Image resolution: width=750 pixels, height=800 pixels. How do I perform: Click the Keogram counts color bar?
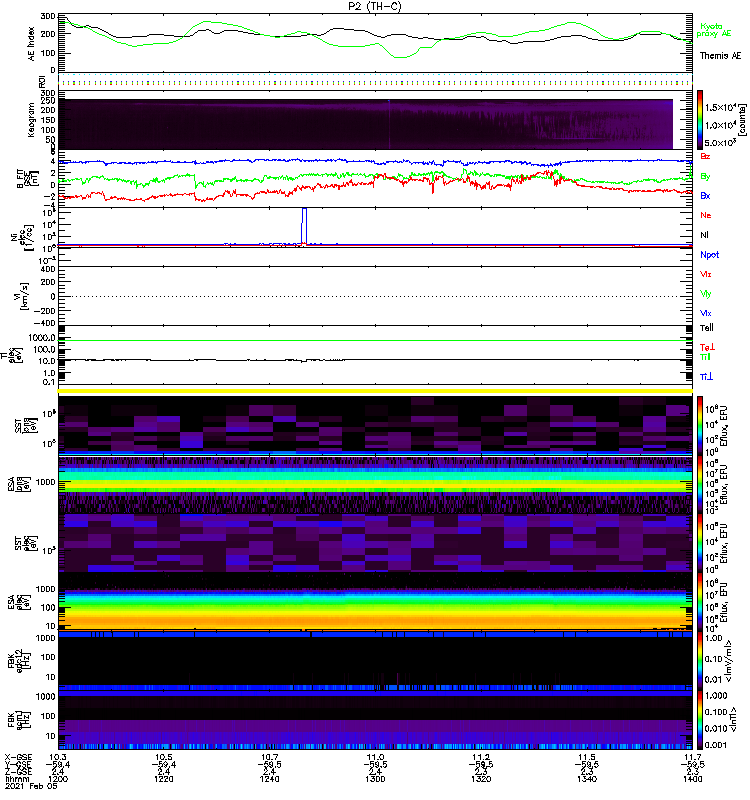[x=700, y=120]
